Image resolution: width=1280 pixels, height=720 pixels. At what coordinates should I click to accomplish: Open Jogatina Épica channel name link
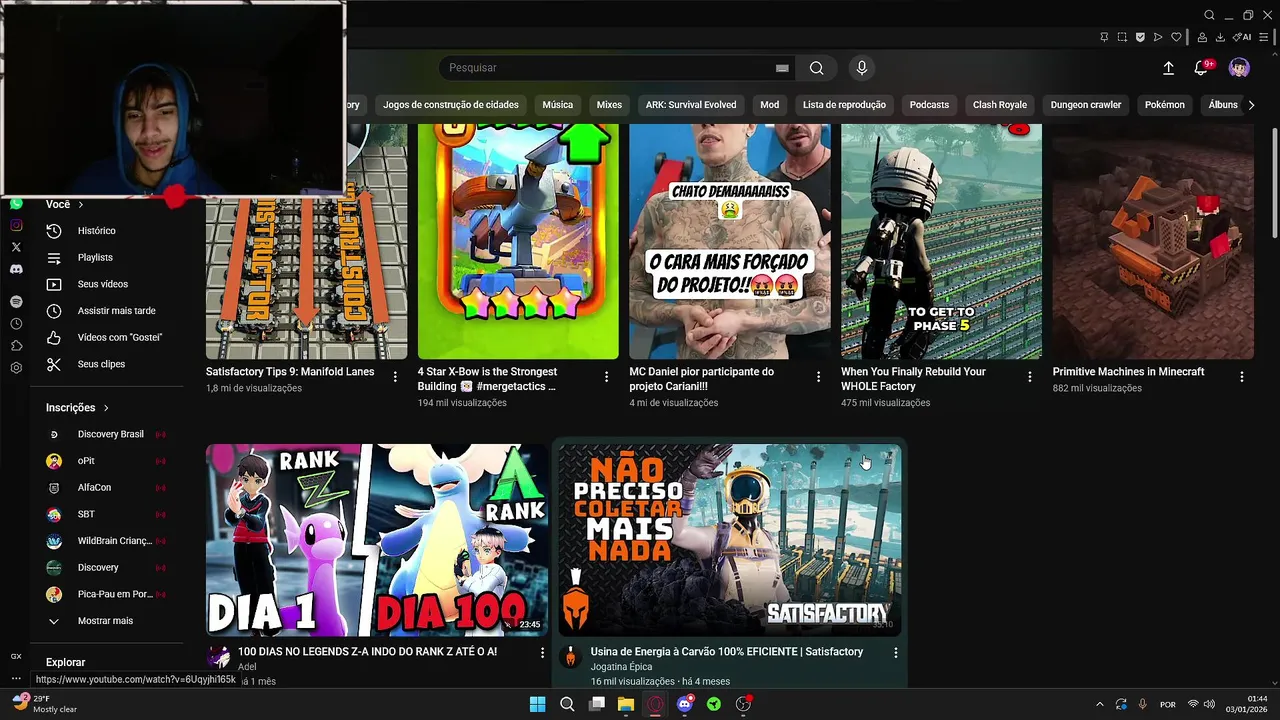(x=621, y=667)
